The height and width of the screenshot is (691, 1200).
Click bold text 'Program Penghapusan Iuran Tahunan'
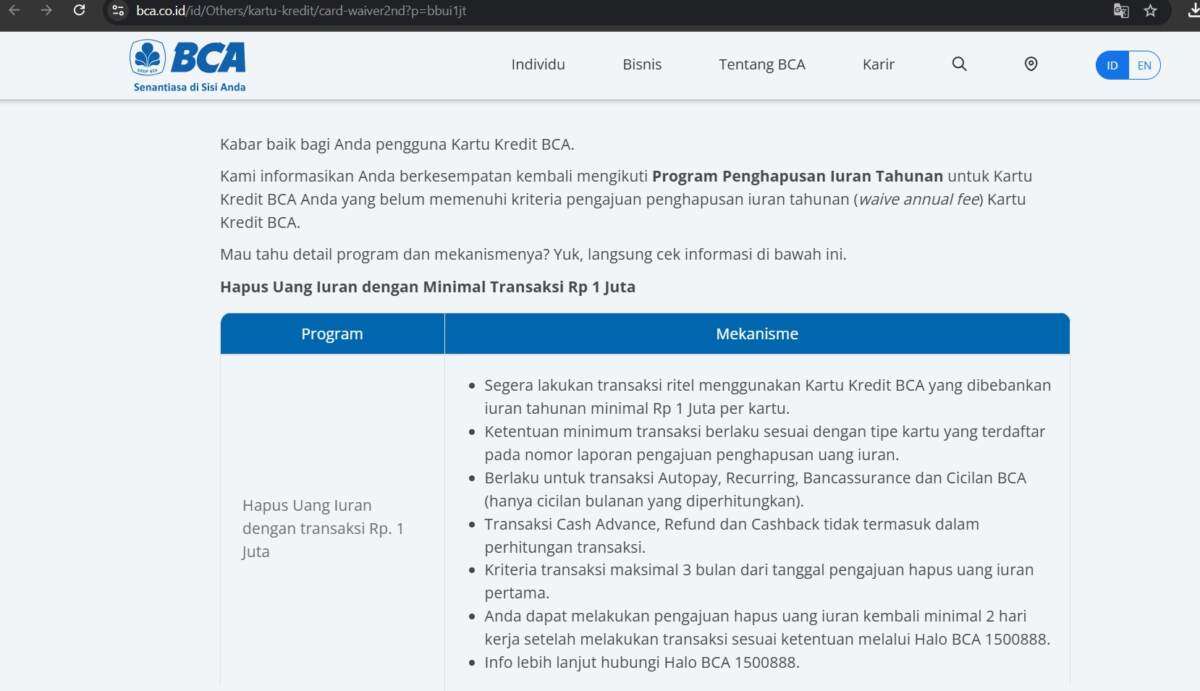click(798, 176)
